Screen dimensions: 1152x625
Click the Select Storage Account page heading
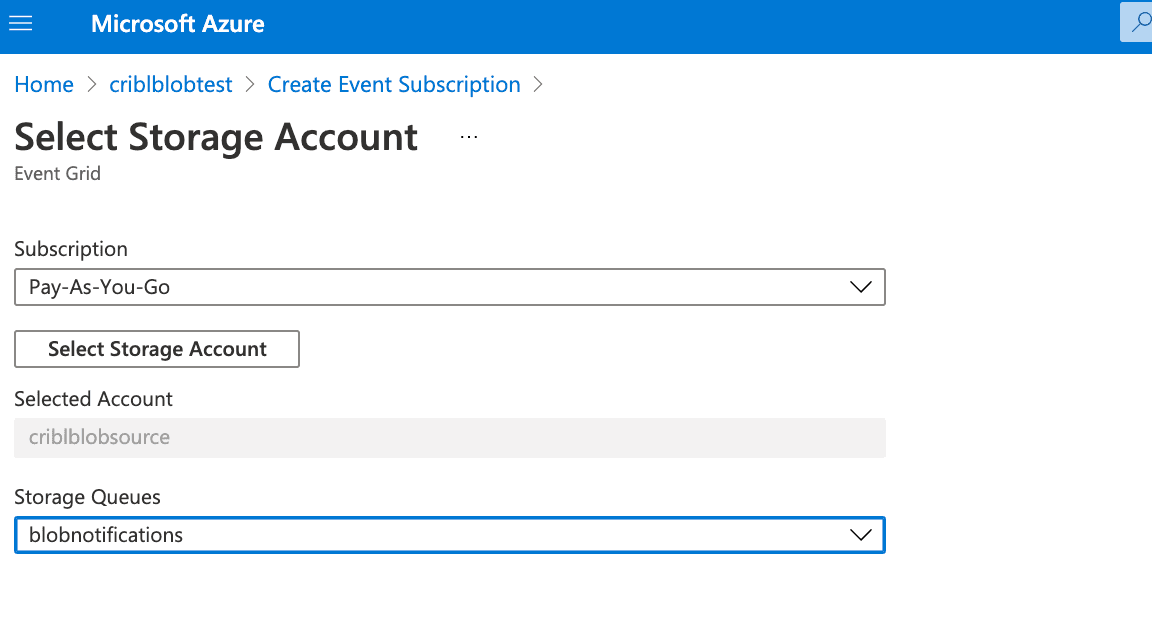click(216, 137)
